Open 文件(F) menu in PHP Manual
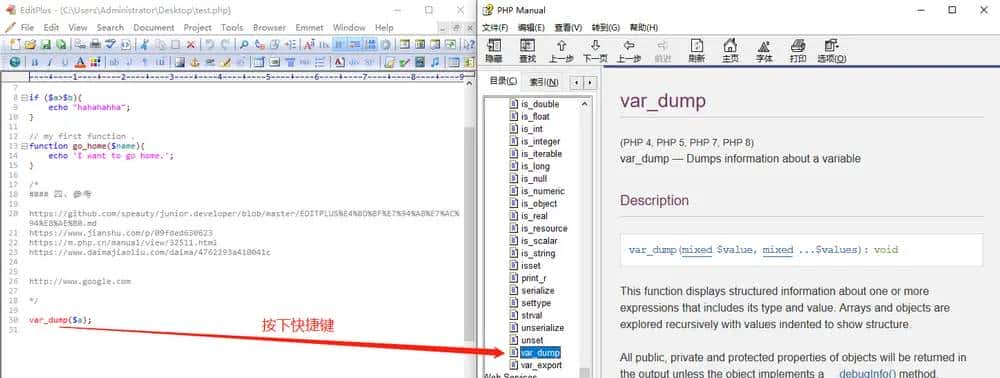 click(x=495, y=27)
